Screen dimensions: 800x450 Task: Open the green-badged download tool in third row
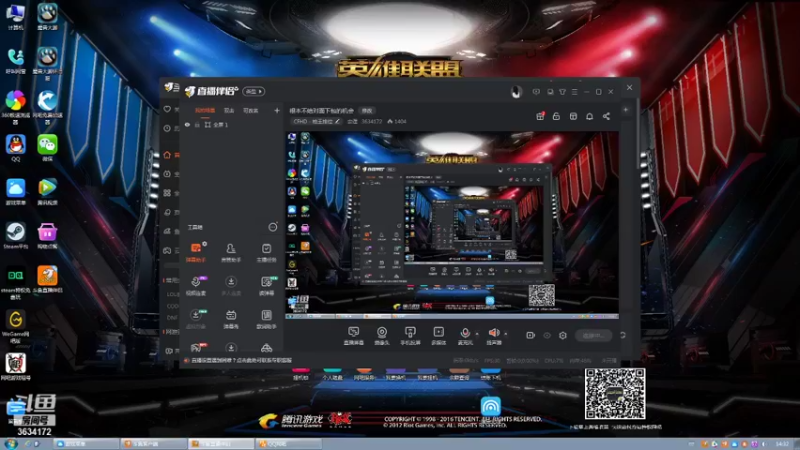(x=196, y=319)
